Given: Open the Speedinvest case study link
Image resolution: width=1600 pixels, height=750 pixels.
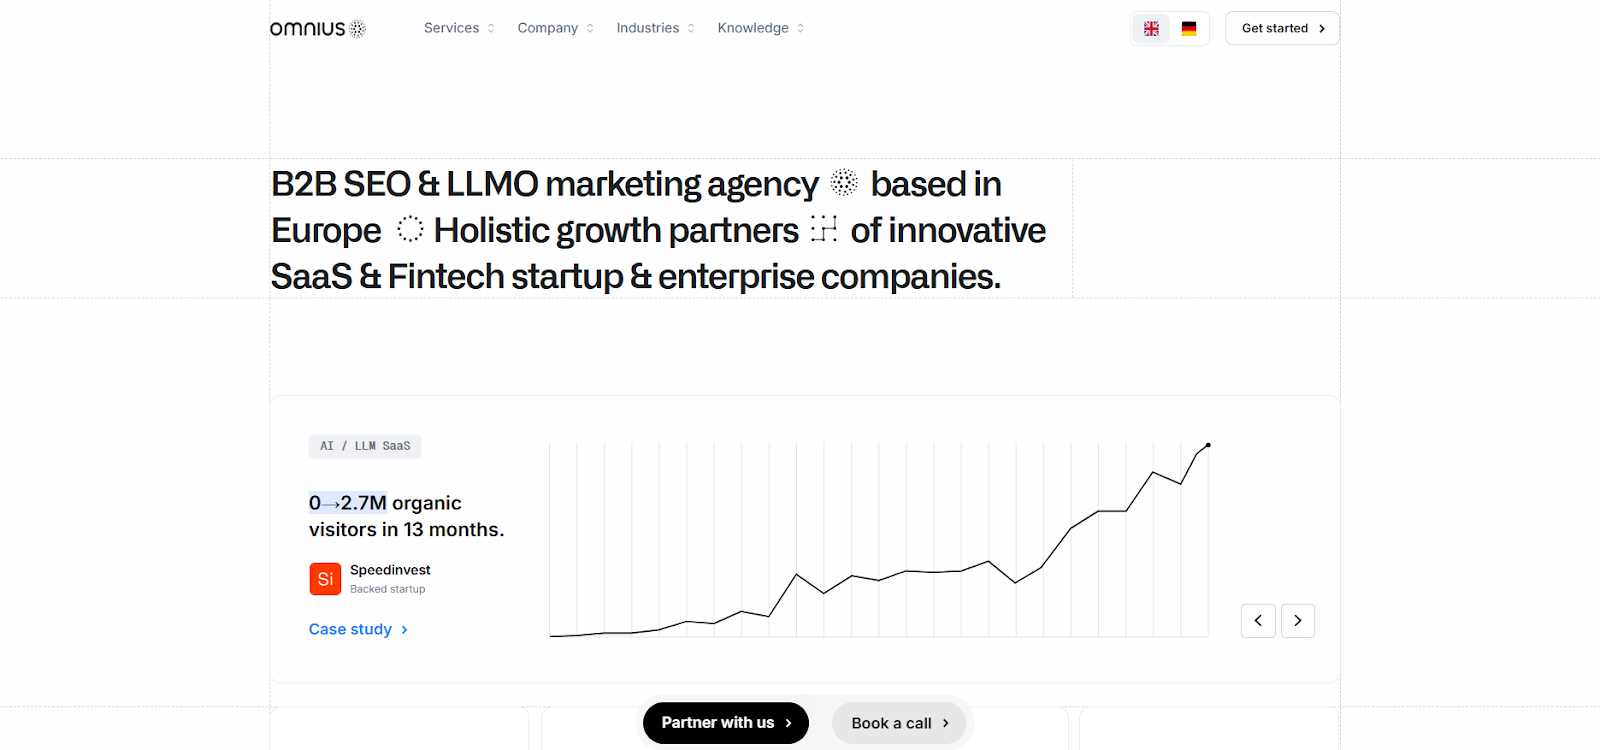Looking at the screenshot, I should pyautogui.click(x=349, y=629).
